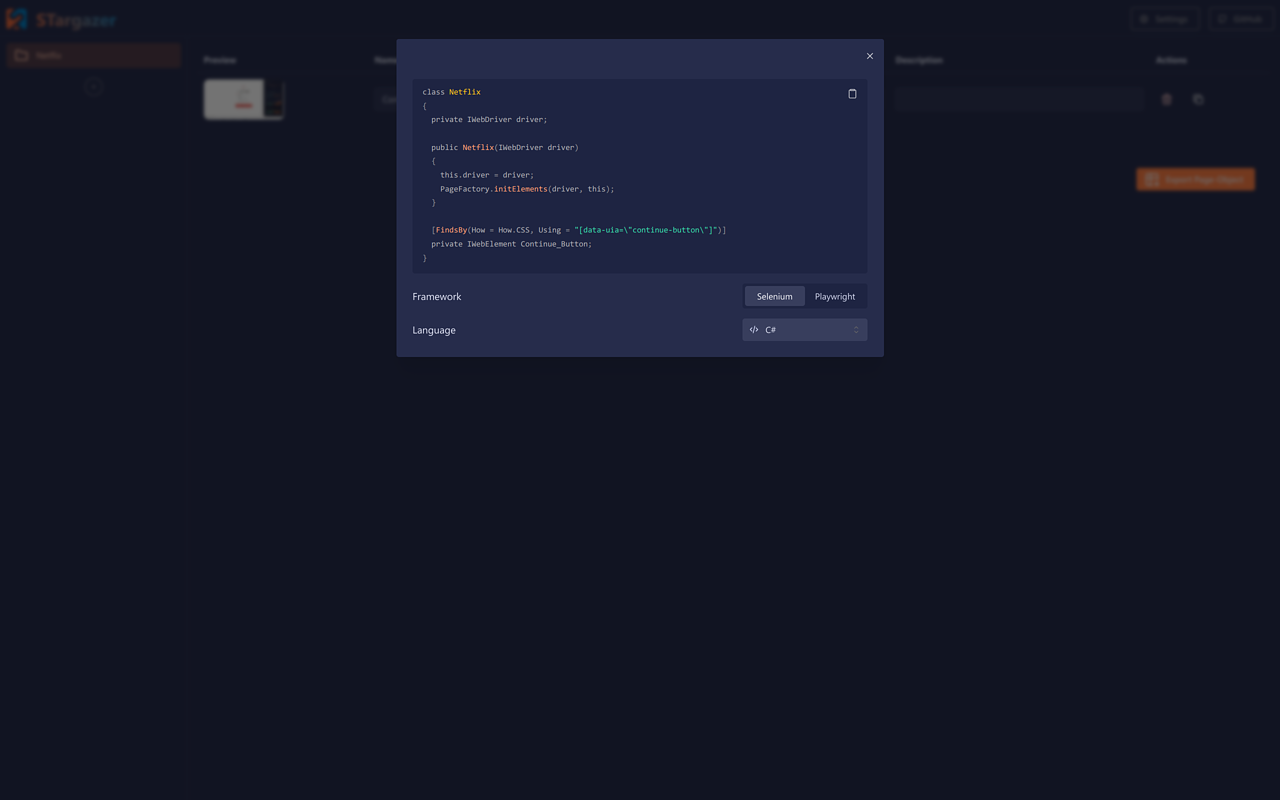The image size is (1280, 800).
Task: Click the "private IWebDriver driver;" line
Action: tap(490, 120)
